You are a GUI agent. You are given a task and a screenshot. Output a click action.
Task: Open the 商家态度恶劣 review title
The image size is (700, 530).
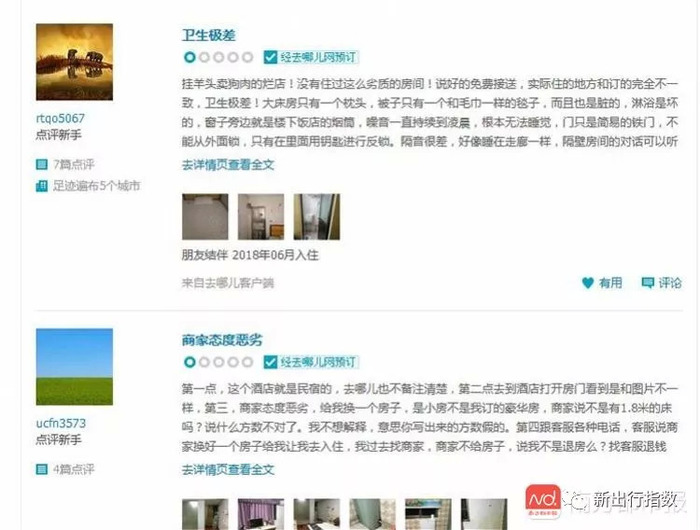pyautogui.click(x=222, y=340)
